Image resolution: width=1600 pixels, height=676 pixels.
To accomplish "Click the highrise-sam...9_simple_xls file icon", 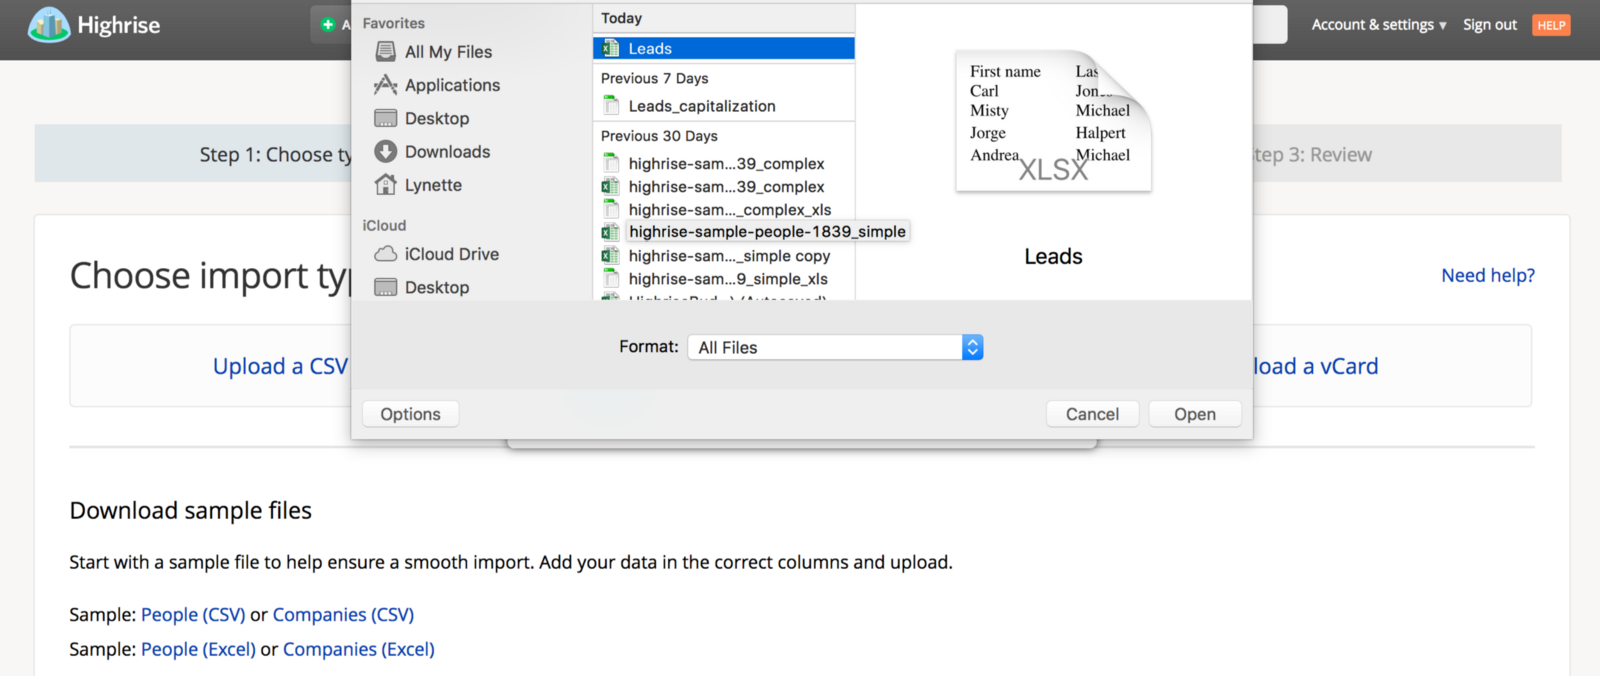I will coord(610,279).
